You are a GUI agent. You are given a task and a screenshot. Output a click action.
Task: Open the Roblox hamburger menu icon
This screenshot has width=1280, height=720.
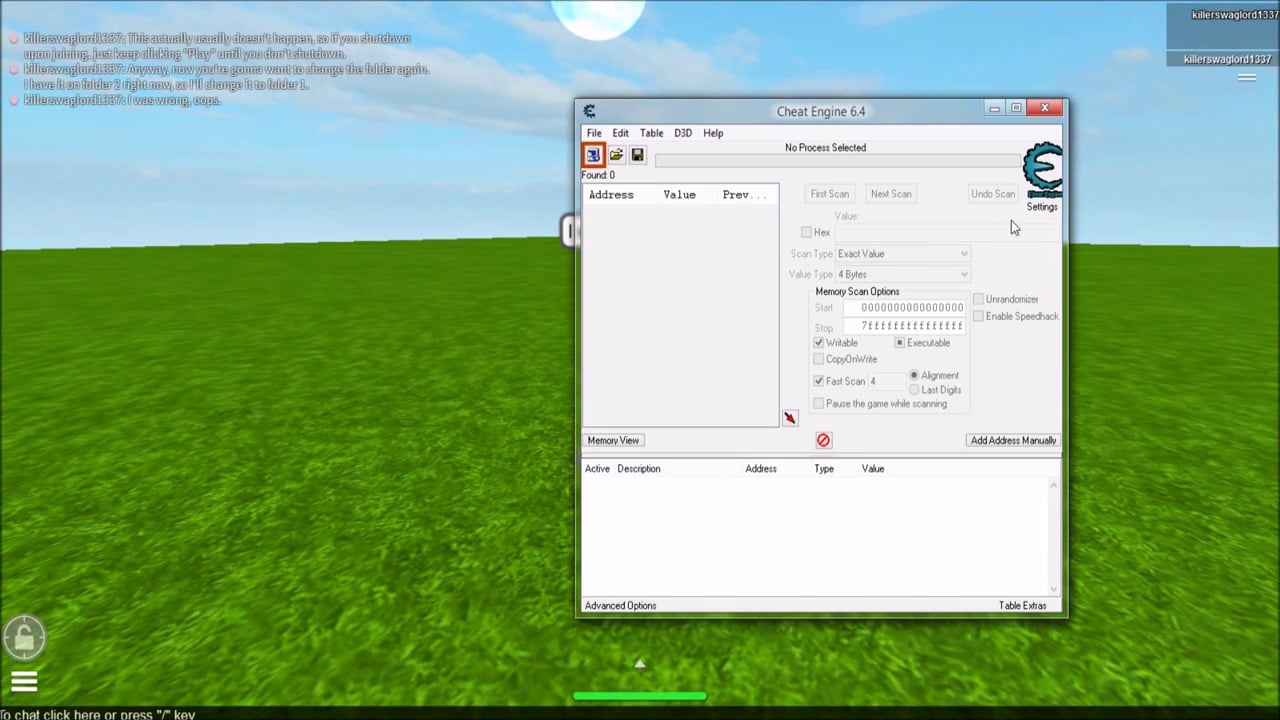(24, 683)
